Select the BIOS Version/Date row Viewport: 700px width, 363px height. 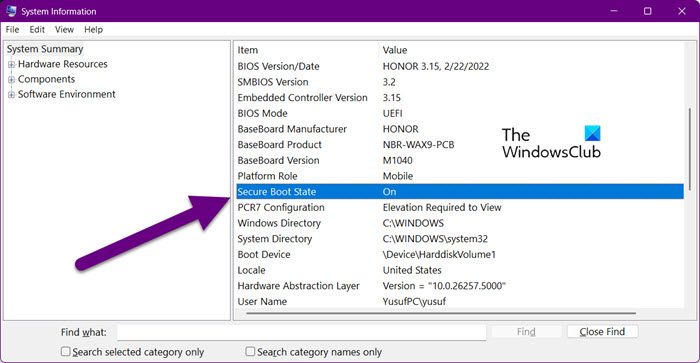(460, 67)
